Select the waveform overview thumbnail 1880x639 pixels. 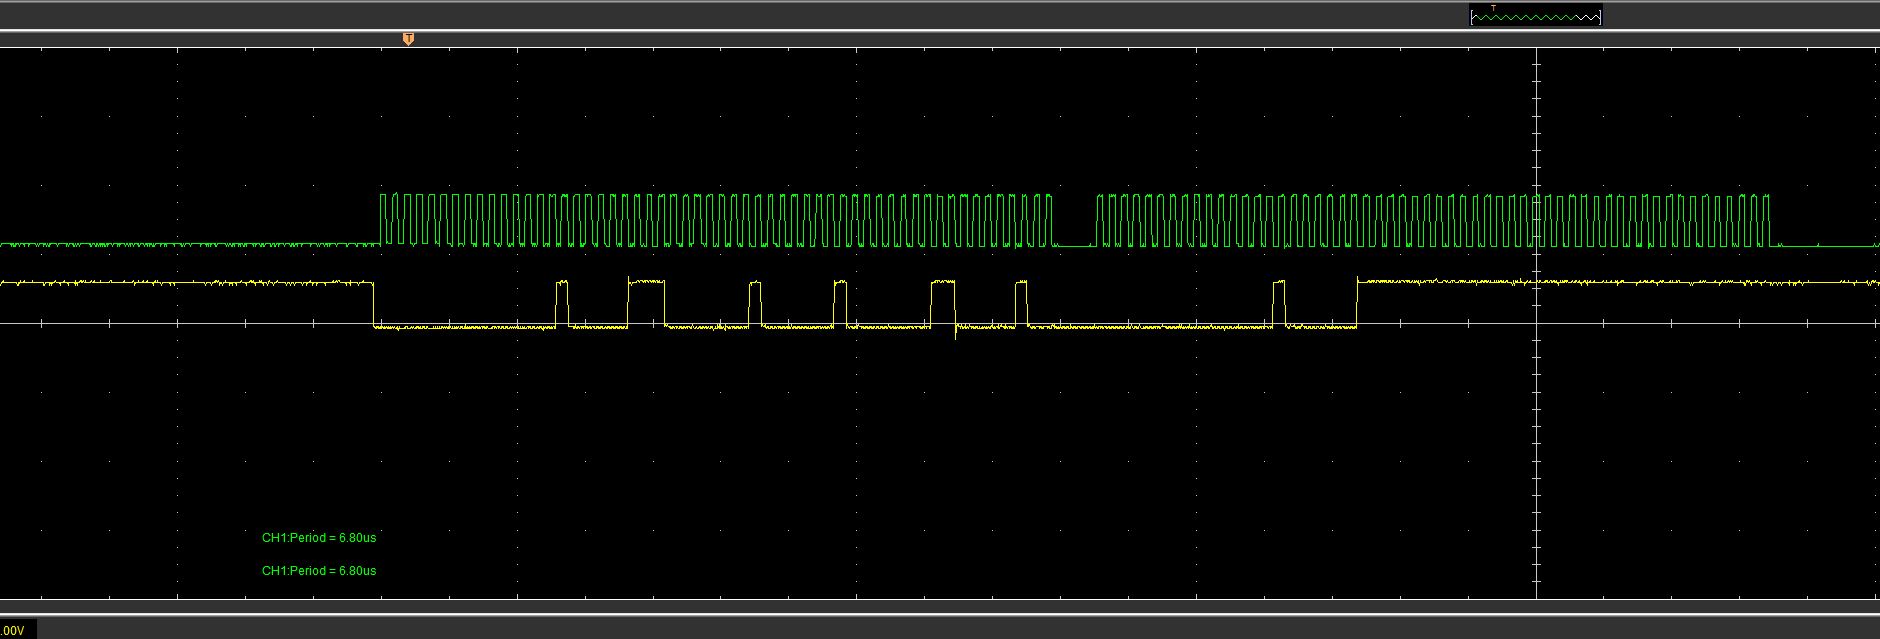coord(1536,15)
